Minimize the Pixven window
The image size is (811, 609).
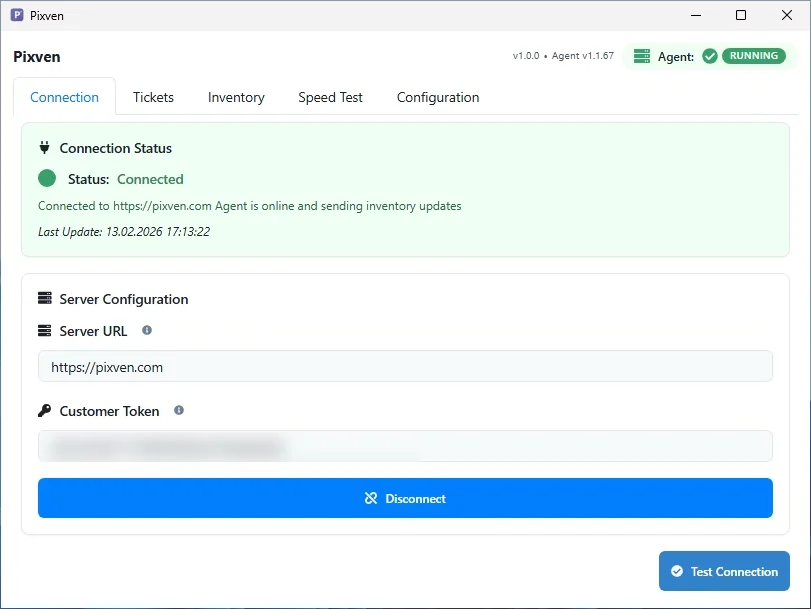click(x=696, y=15)
